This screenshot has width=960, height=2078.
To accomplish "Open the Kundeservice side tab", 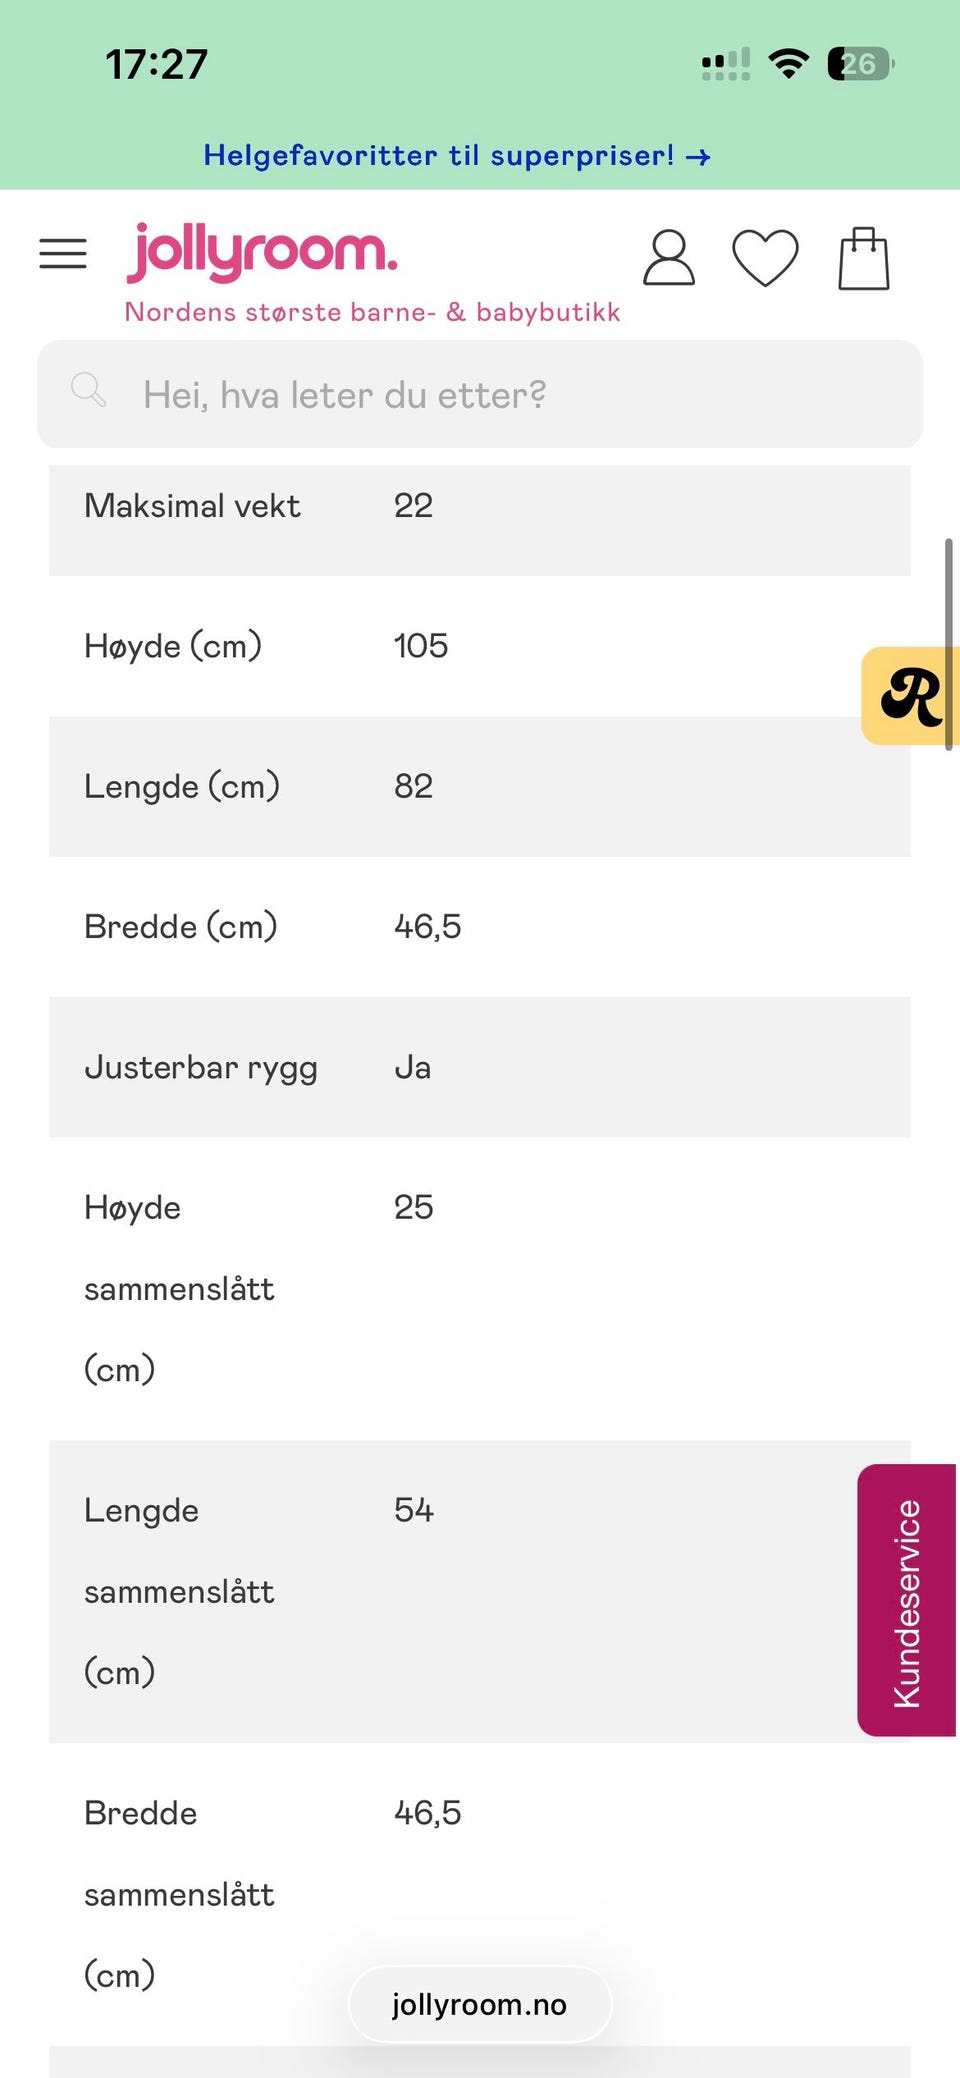I will click(906, 1600).
